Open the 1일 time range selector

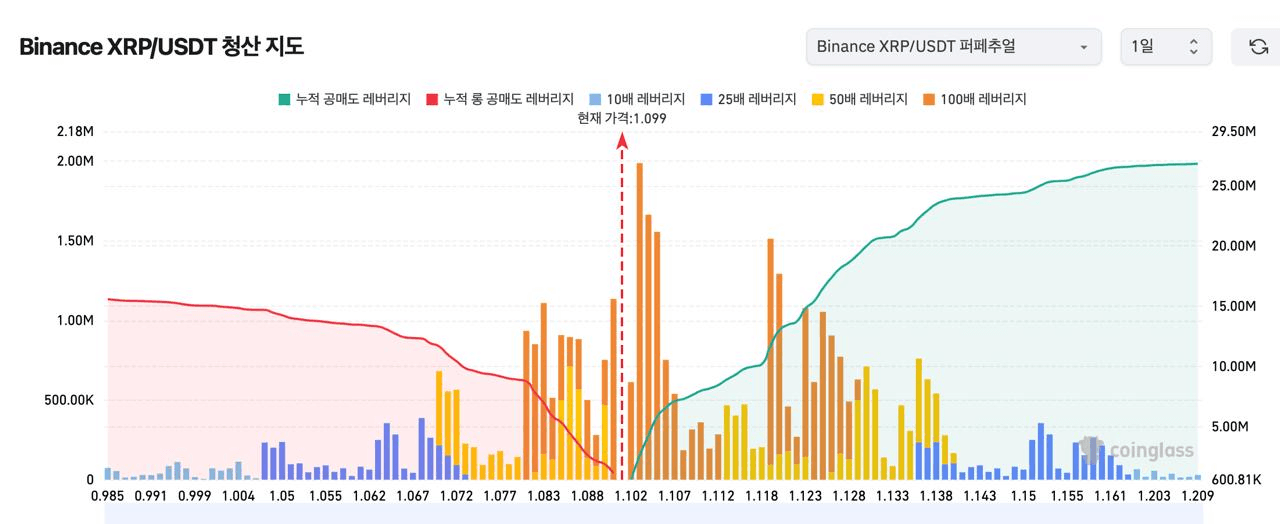point(1166,46)
